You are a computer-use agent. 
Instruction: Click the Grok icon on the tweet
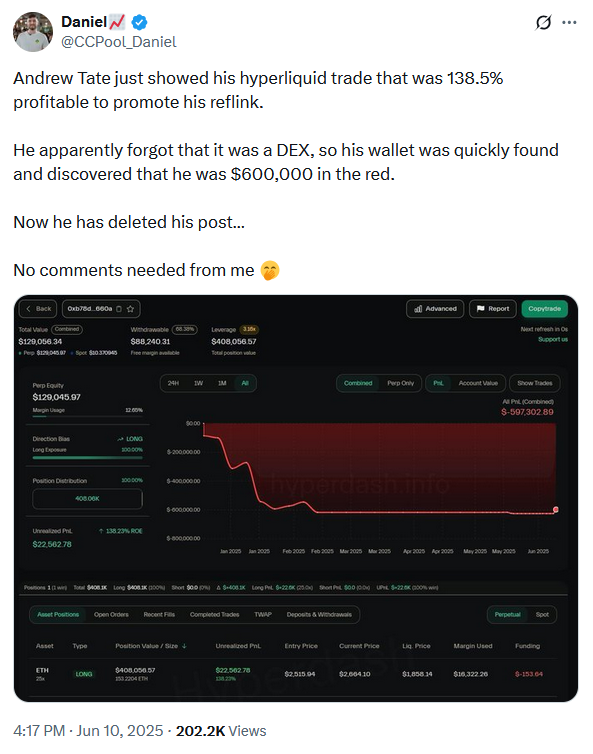pyautogui.click(x=543, y=22)
